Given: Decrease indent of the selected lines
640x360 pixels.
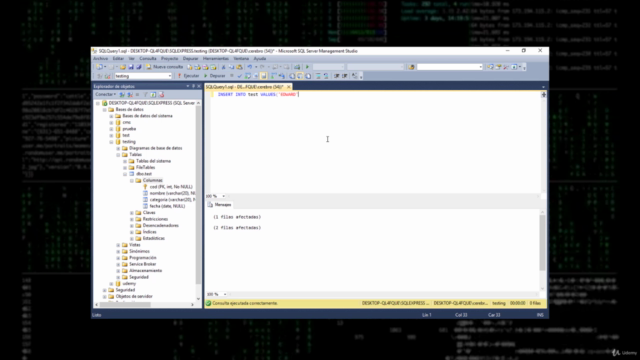Looking at the screenshot, I should click(x=337, y=76).
